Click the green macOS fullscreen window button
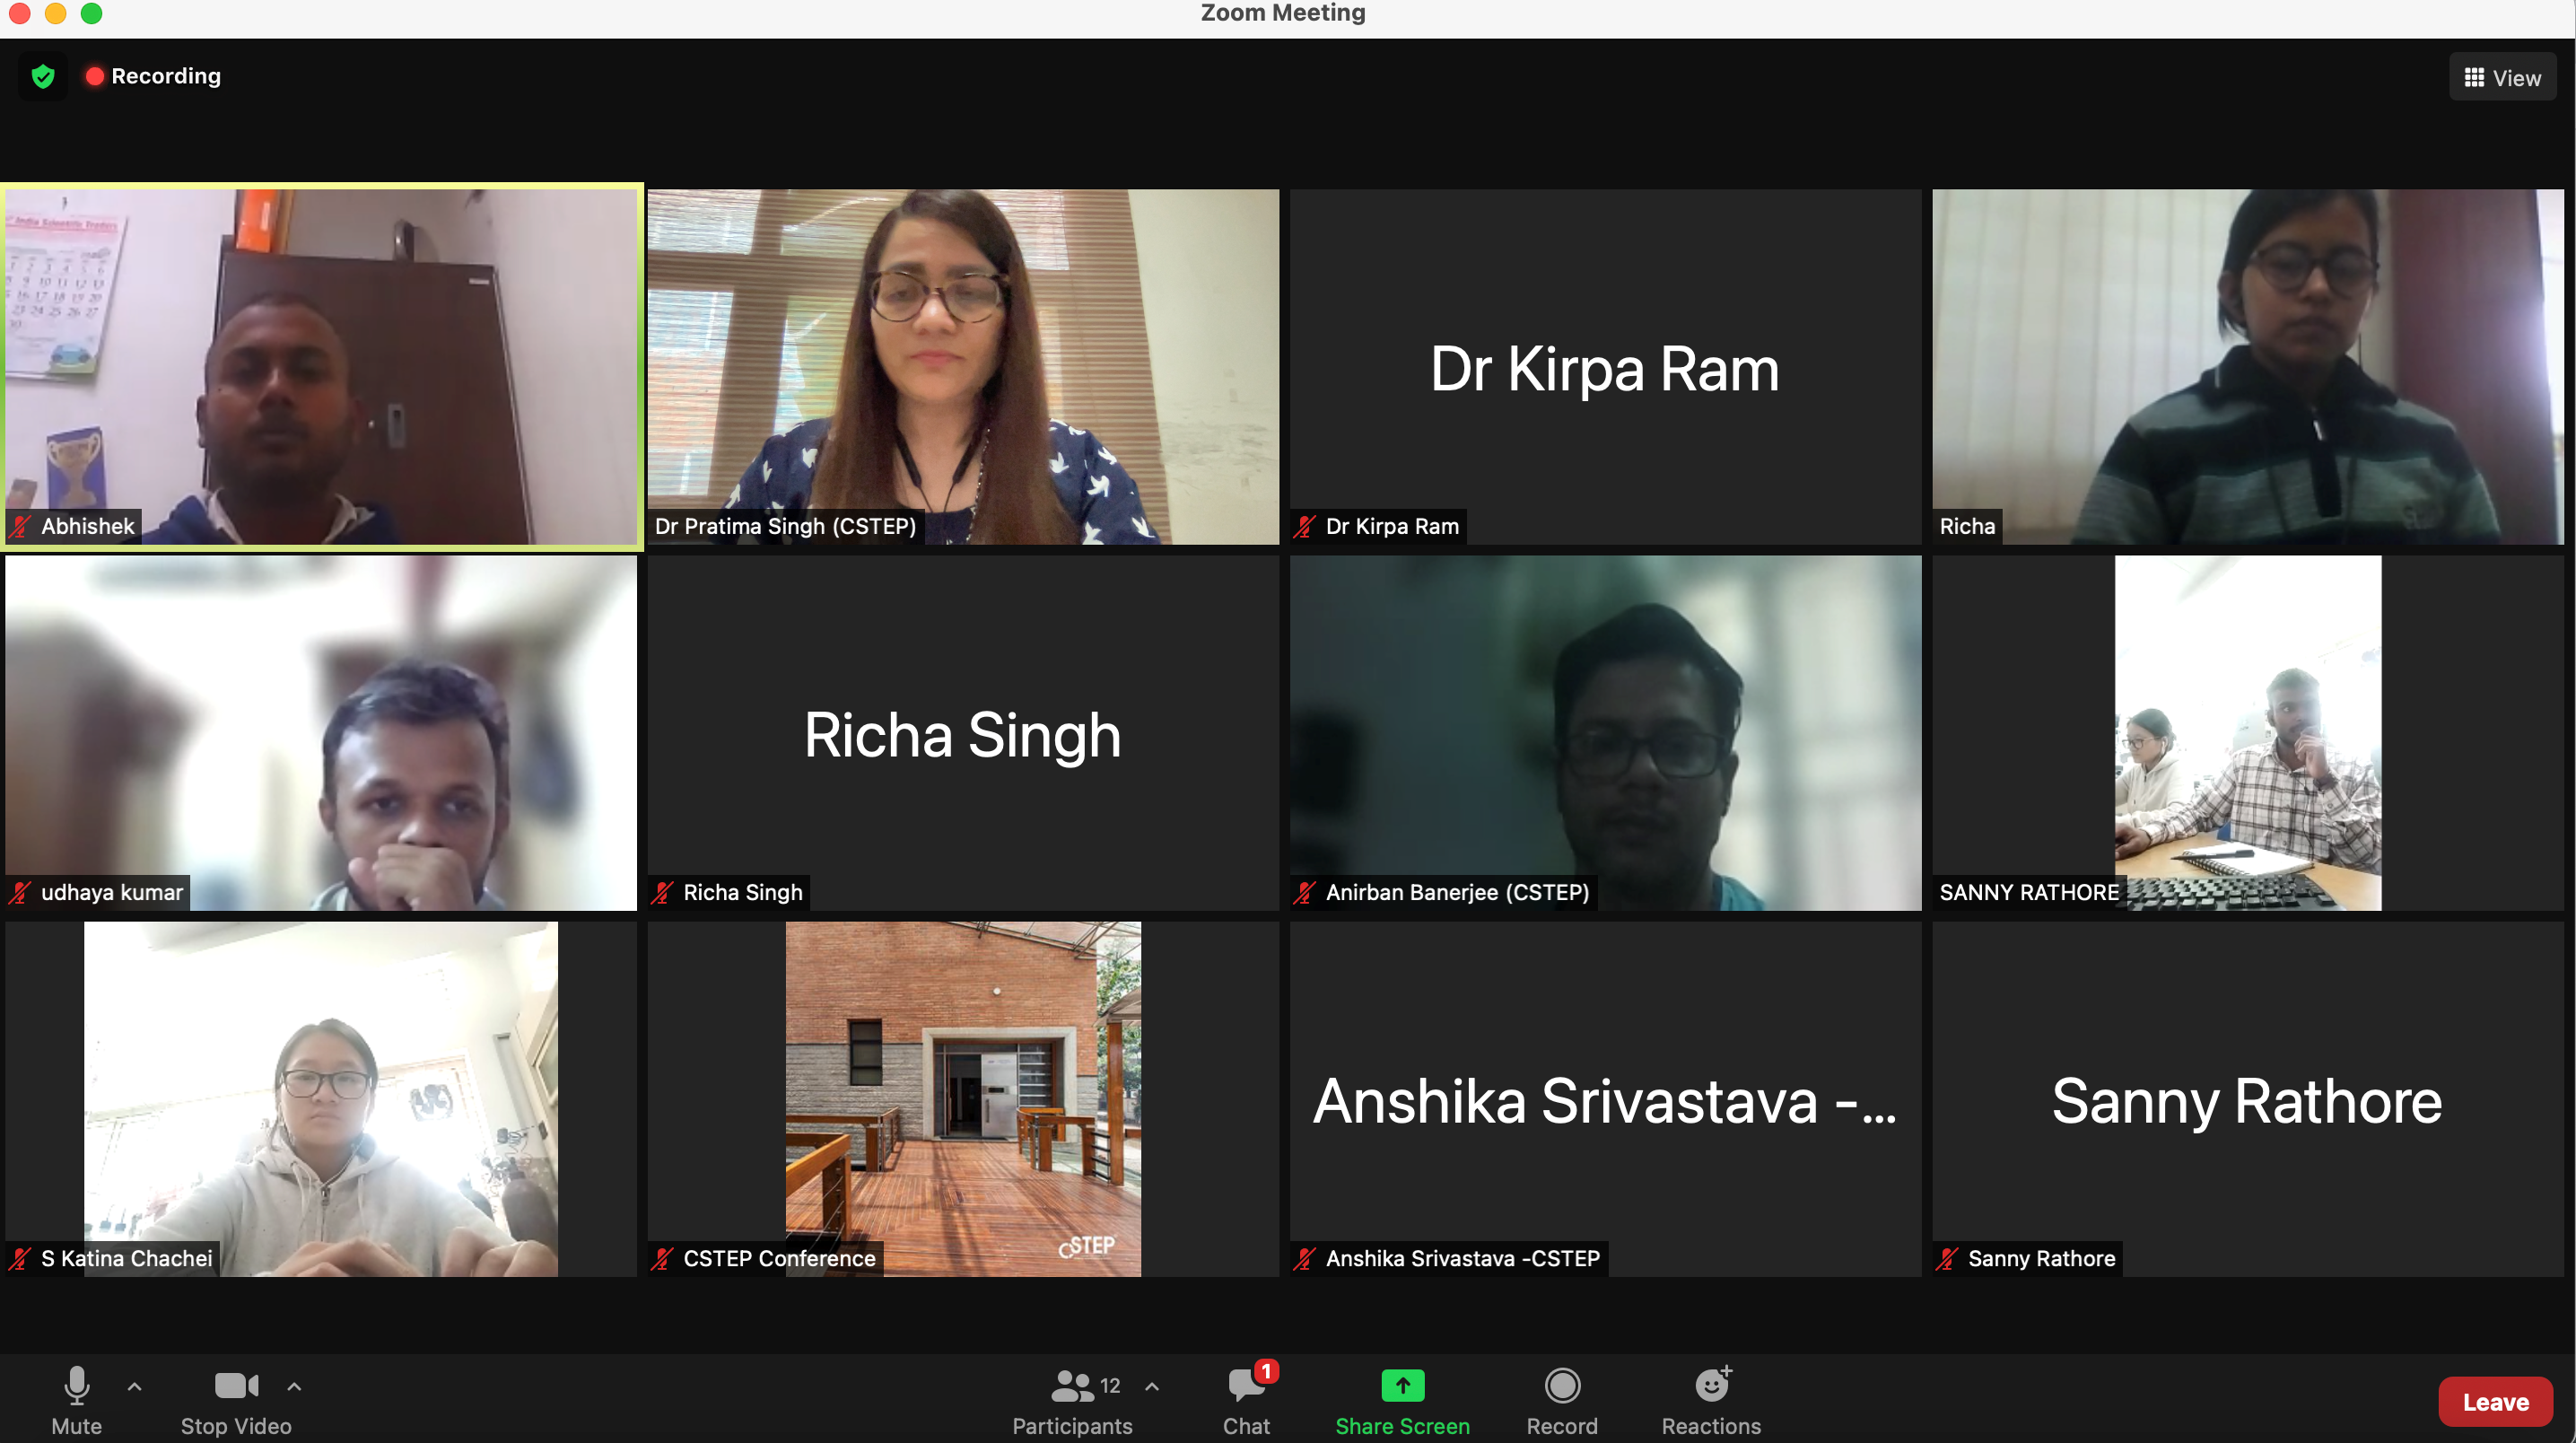 [x=91, y=13]
